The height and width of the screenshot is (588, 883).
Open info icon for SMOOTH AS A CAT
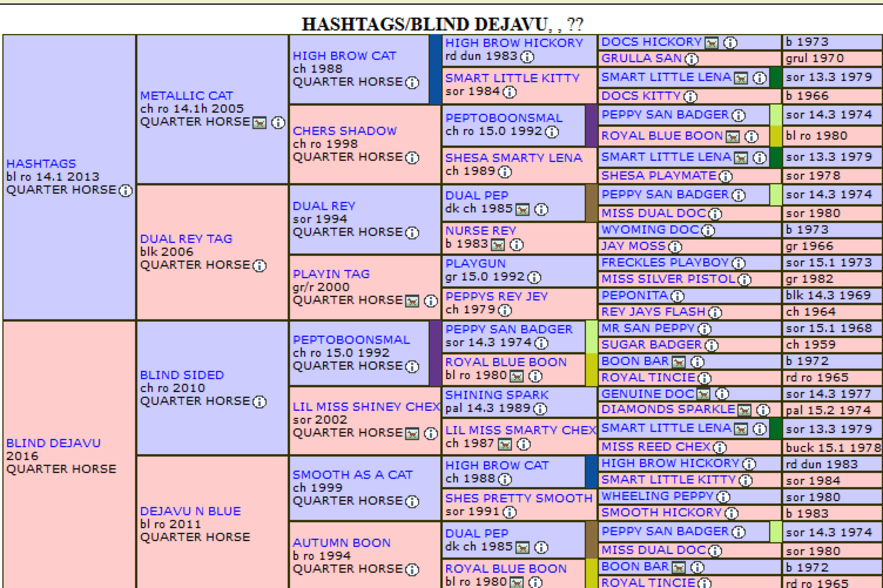[412, 502]
